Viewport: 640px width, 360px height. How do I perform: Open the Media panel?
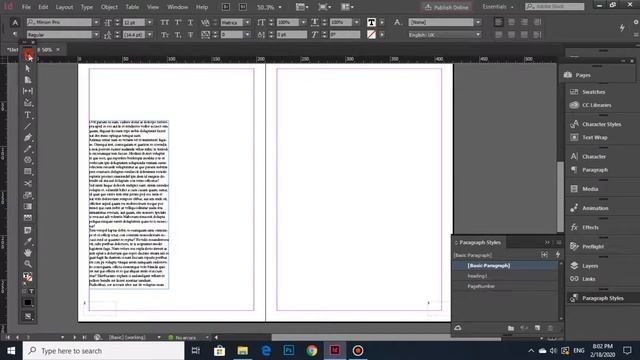584,189
